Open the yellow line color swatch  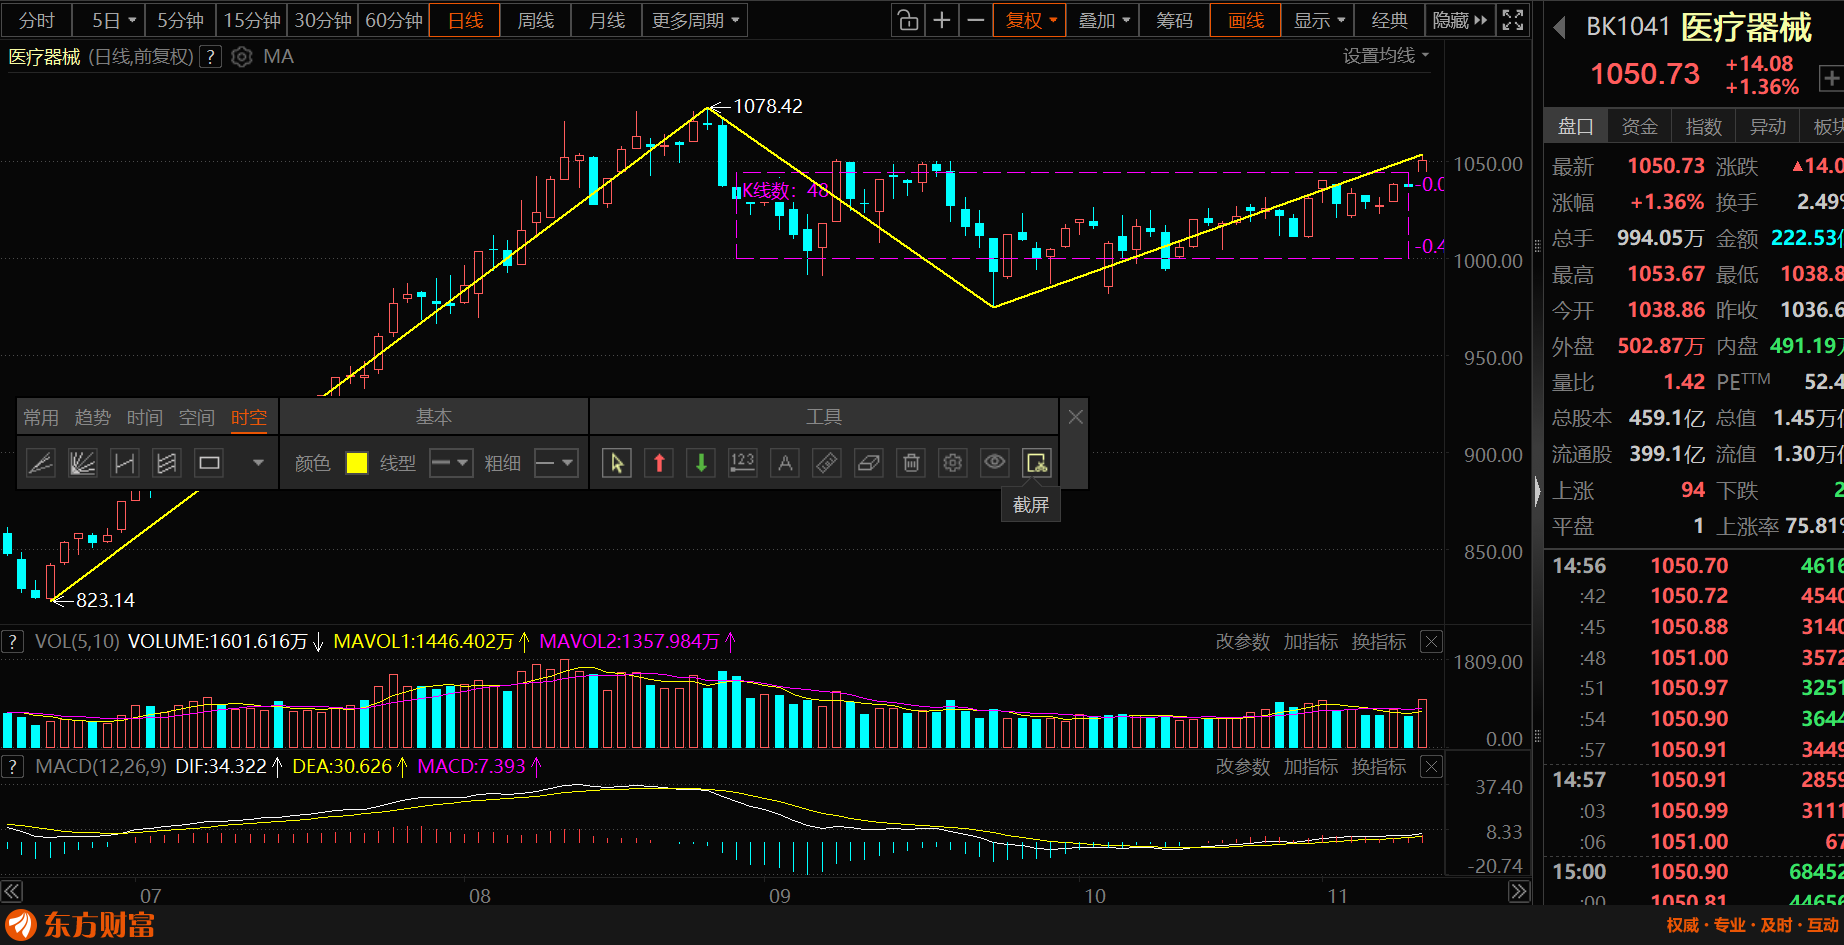pos(357,463)
